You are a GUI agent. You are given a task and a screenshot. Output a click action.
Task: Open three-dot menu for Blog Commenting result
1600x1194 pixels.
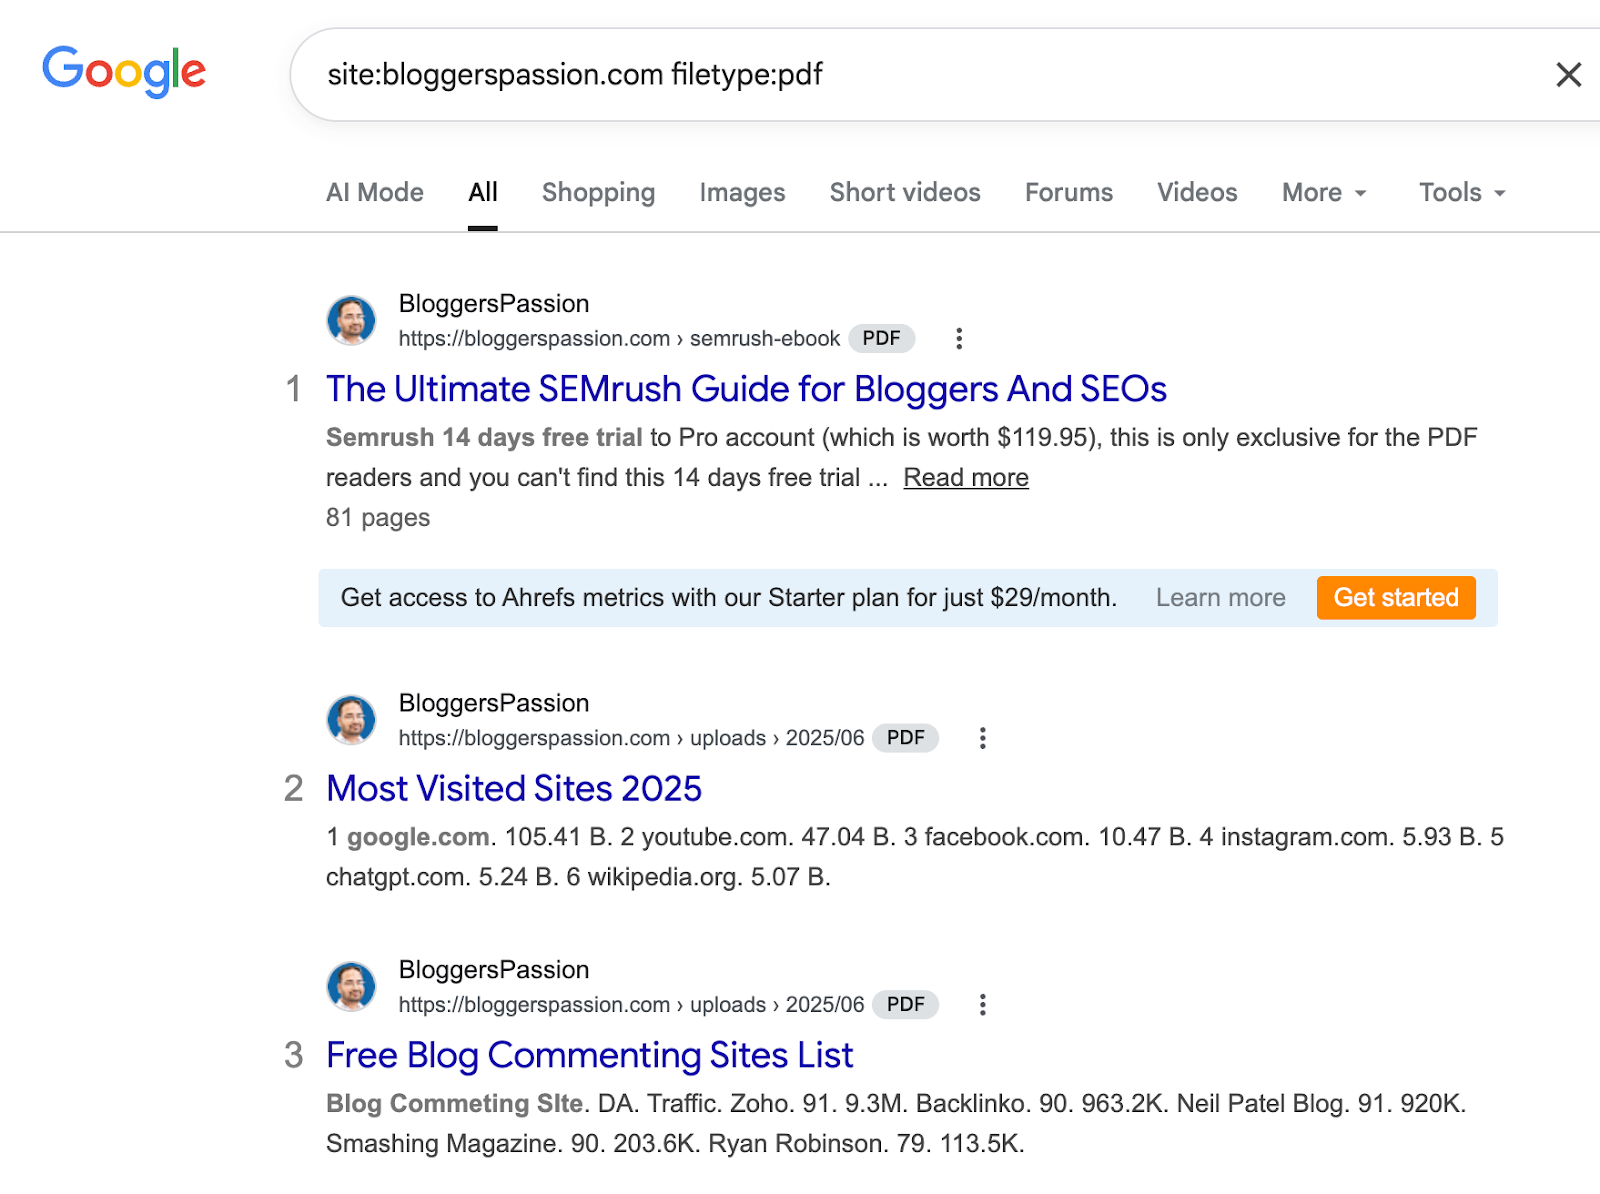click(x=983, y=1005)
